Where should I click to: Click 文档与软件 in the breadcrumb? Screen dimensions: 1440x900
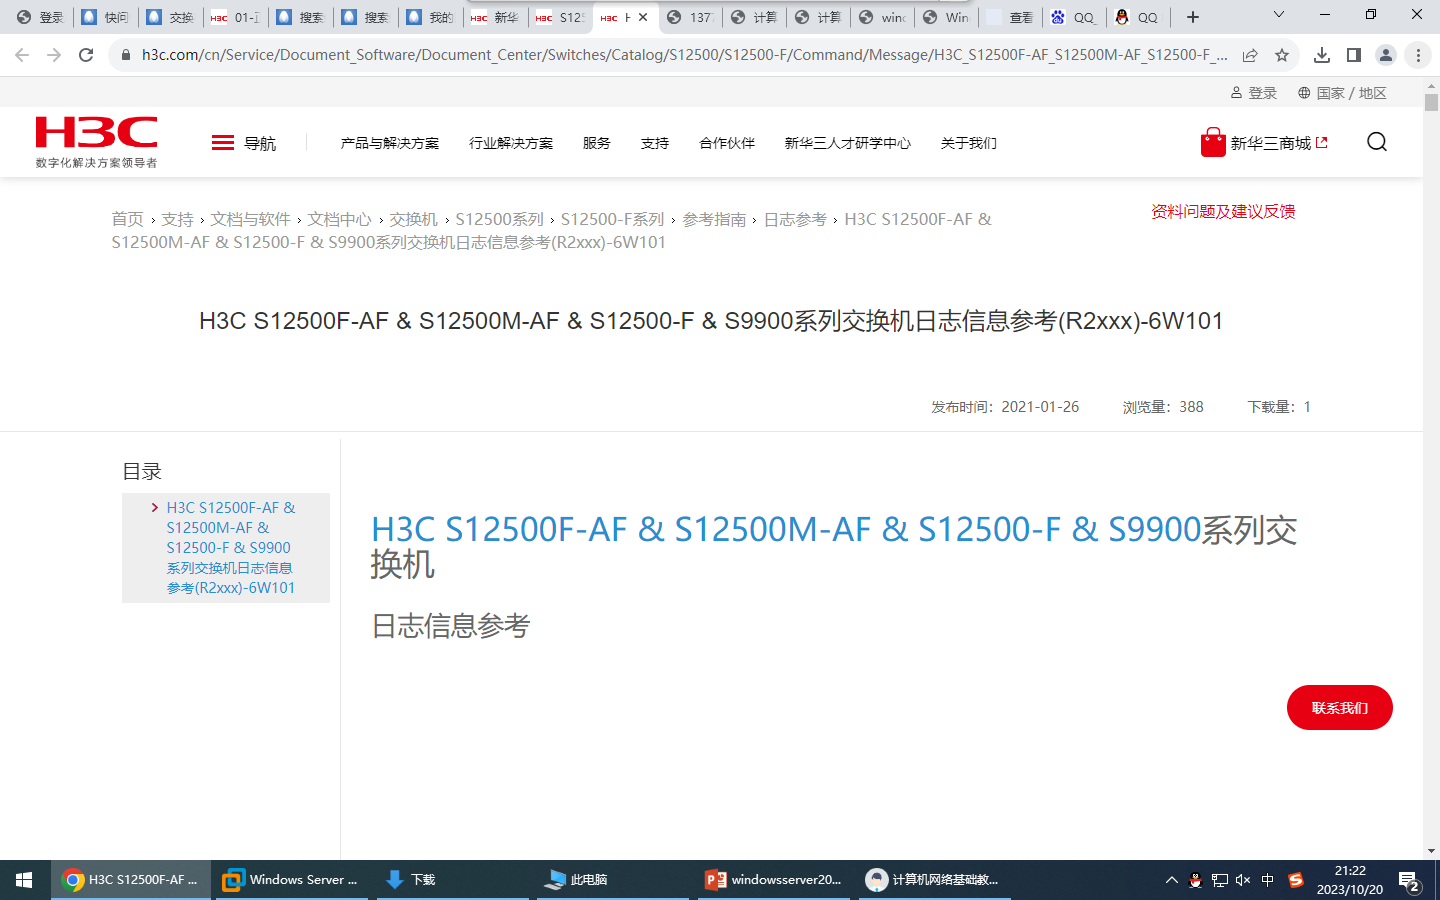250,219
